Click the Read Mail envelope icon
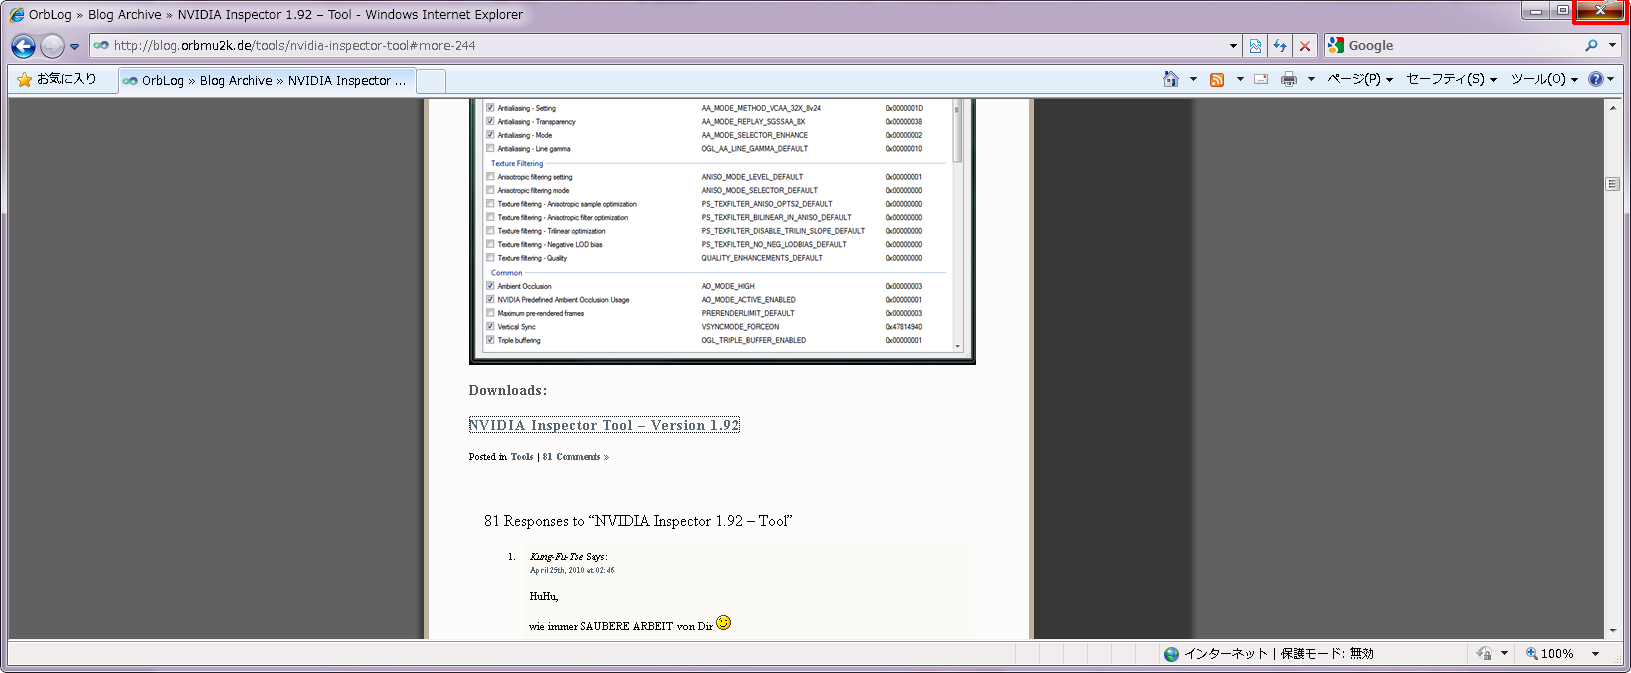This screenshot has height=673, width=1631. point(1261,79)
